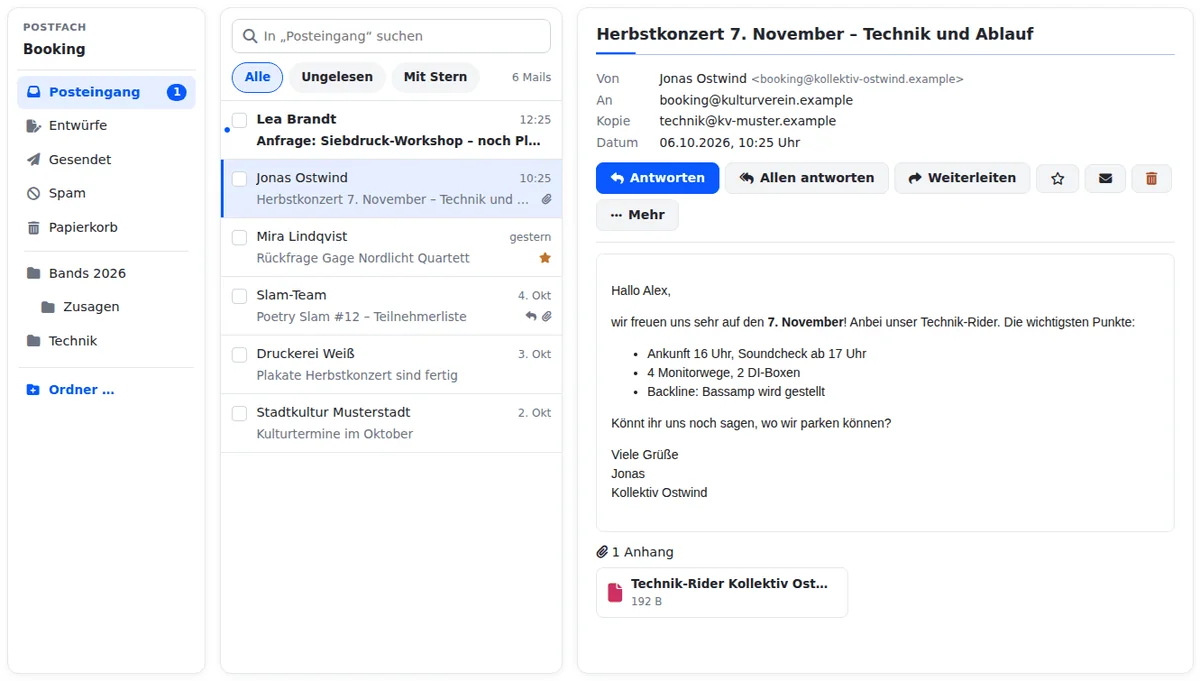Open Lea Brandt's Siebdruck-Workshop mail

point(391,130)
